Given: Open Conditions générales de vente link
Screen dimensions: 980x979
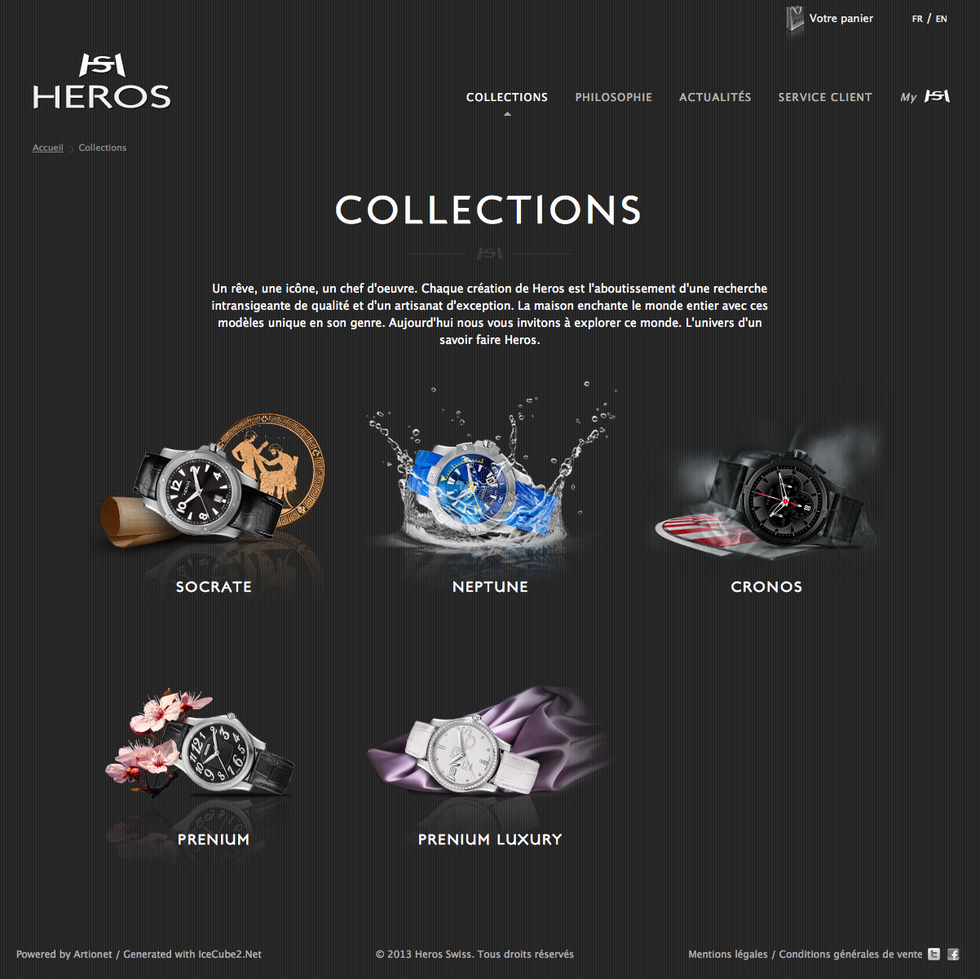Looking at the screenshot, I should 851,954.
